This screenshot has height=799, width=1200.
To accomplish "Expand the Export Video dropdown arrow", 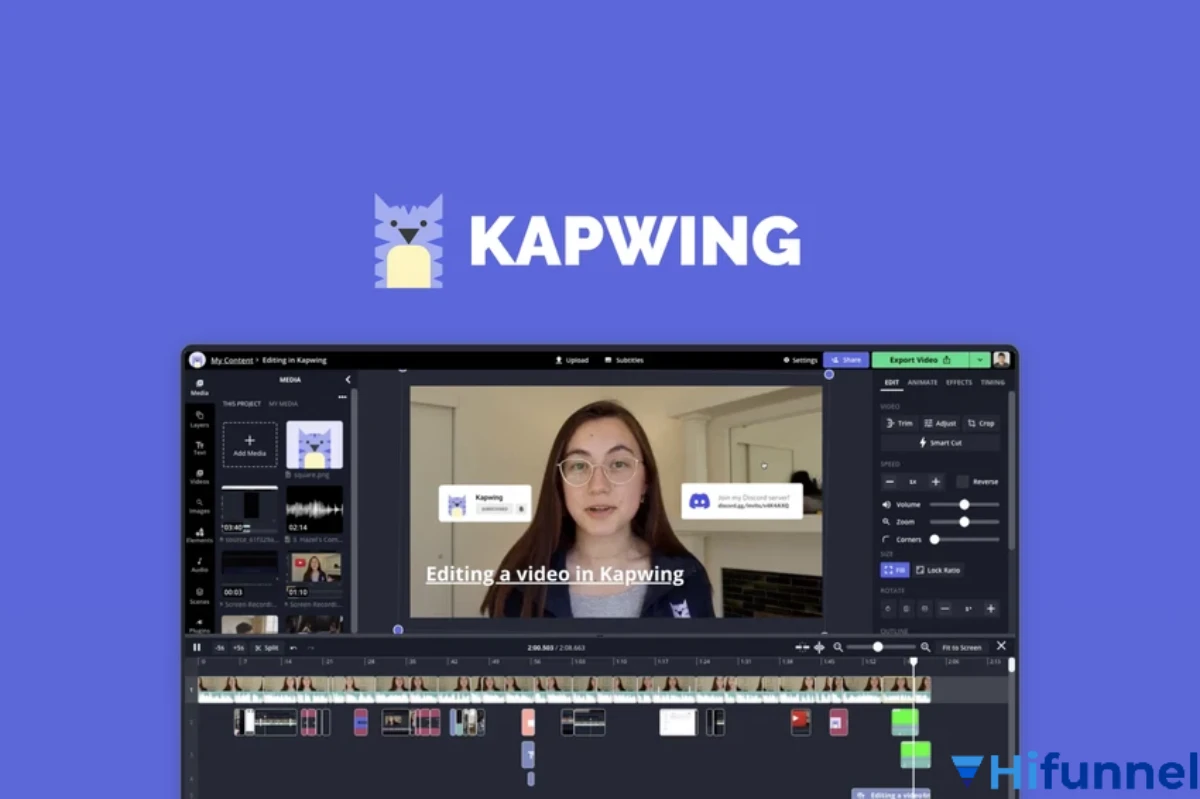I will click(980, 360).
